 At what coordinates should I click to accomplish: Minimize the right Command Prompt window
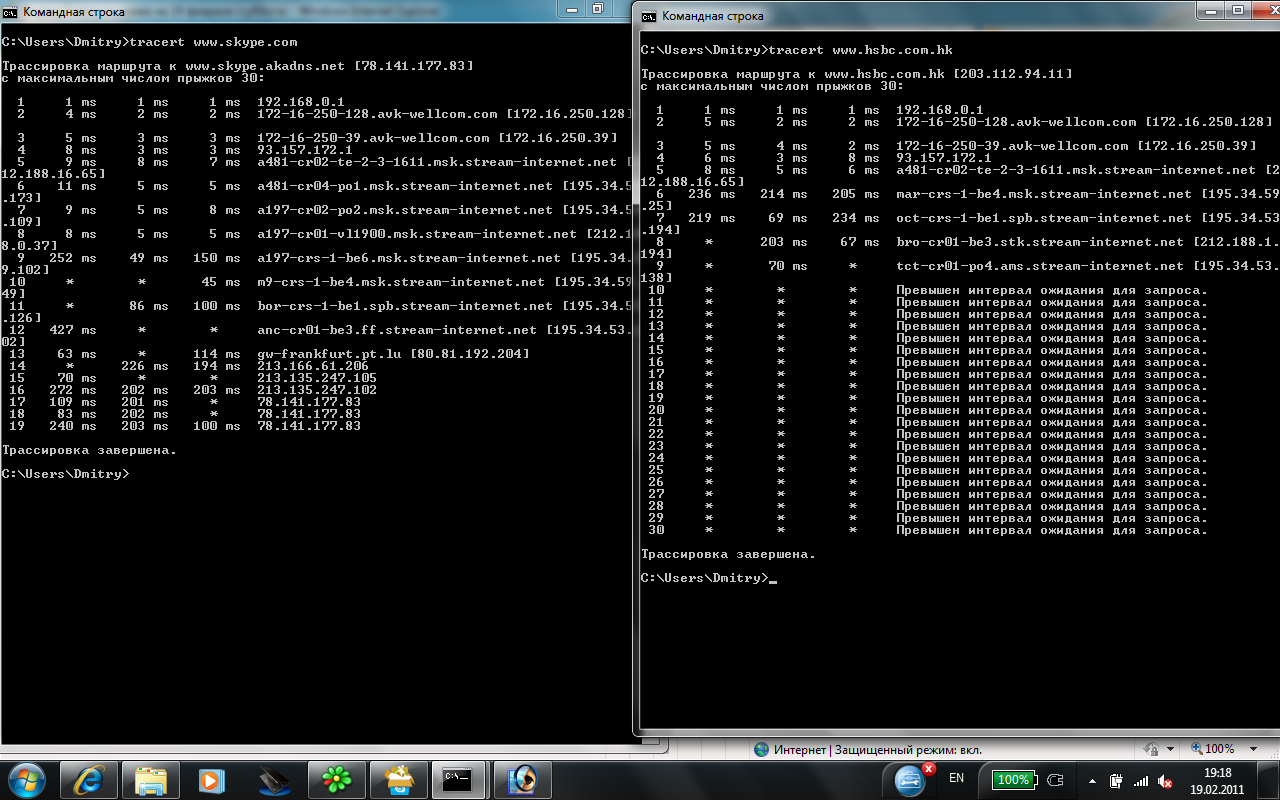[1209, 10]
